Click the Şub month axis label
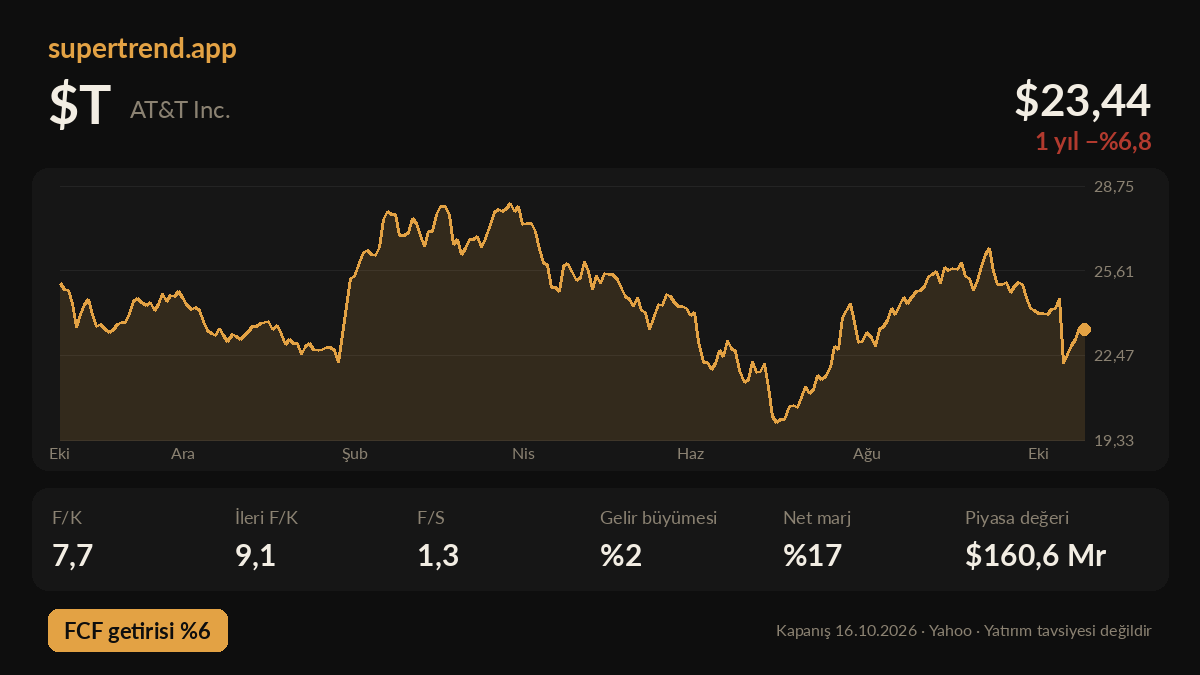 point(355,454)
